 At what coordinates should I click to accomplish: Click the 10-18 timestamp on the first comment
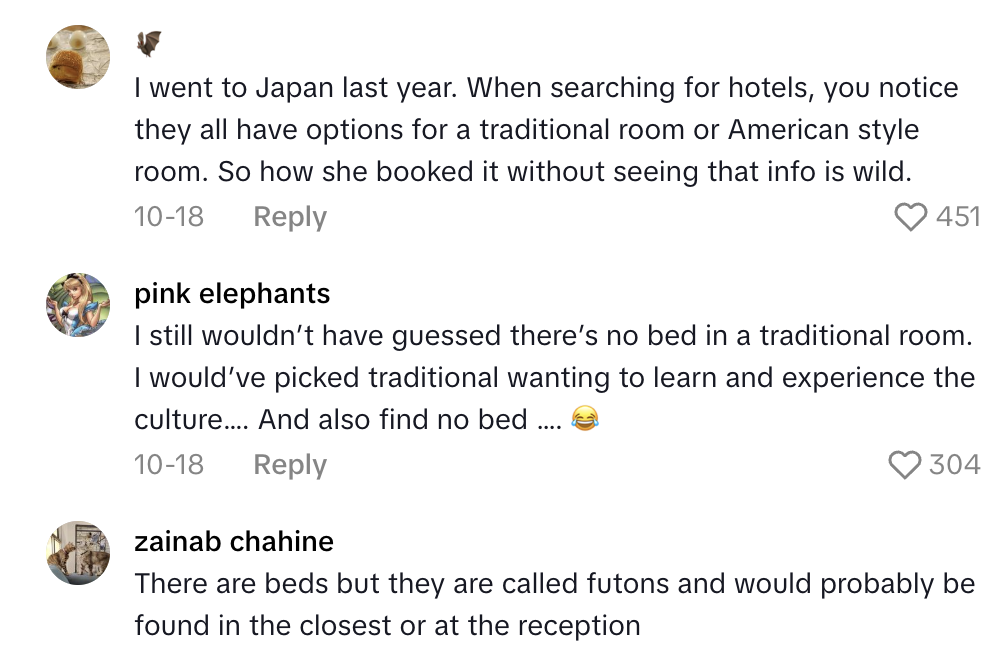pyautogui.click(x=168, y=216)
